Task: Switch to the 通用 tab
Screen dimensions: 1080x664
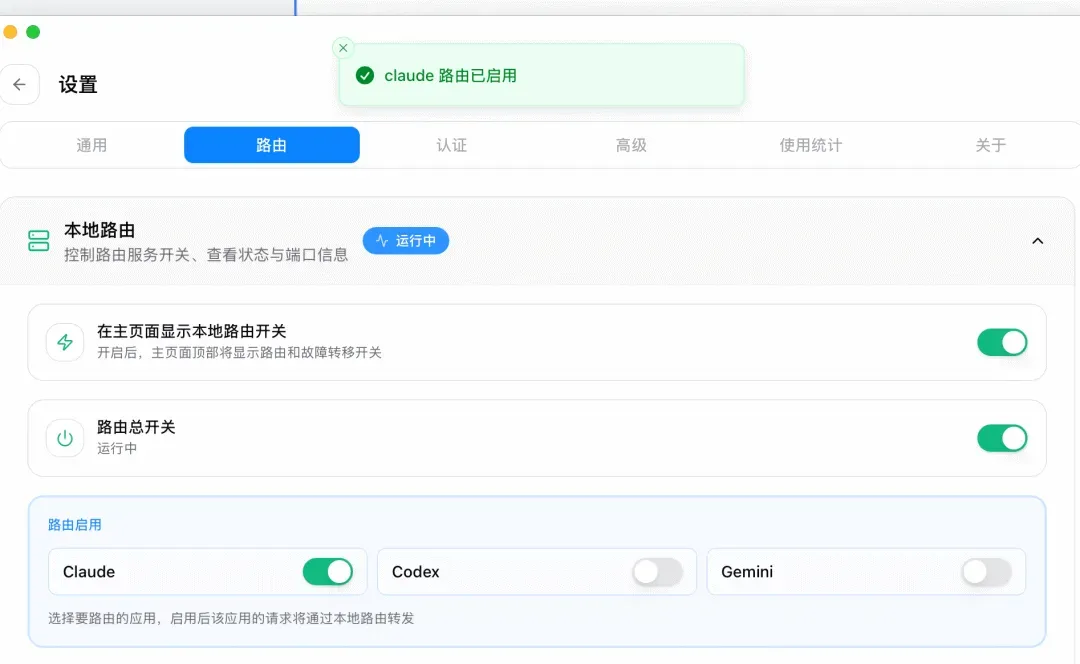Action: [92, 145]
